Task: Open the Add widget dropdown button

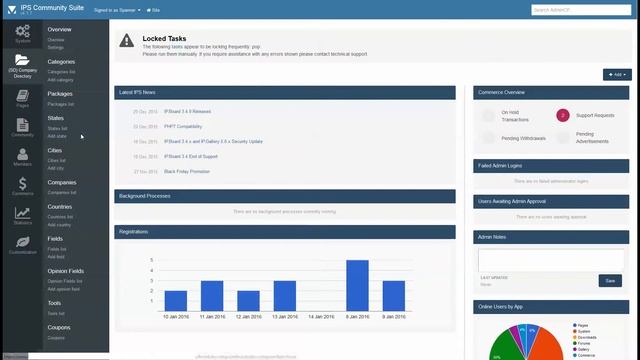Action: (x=617, y=75)
